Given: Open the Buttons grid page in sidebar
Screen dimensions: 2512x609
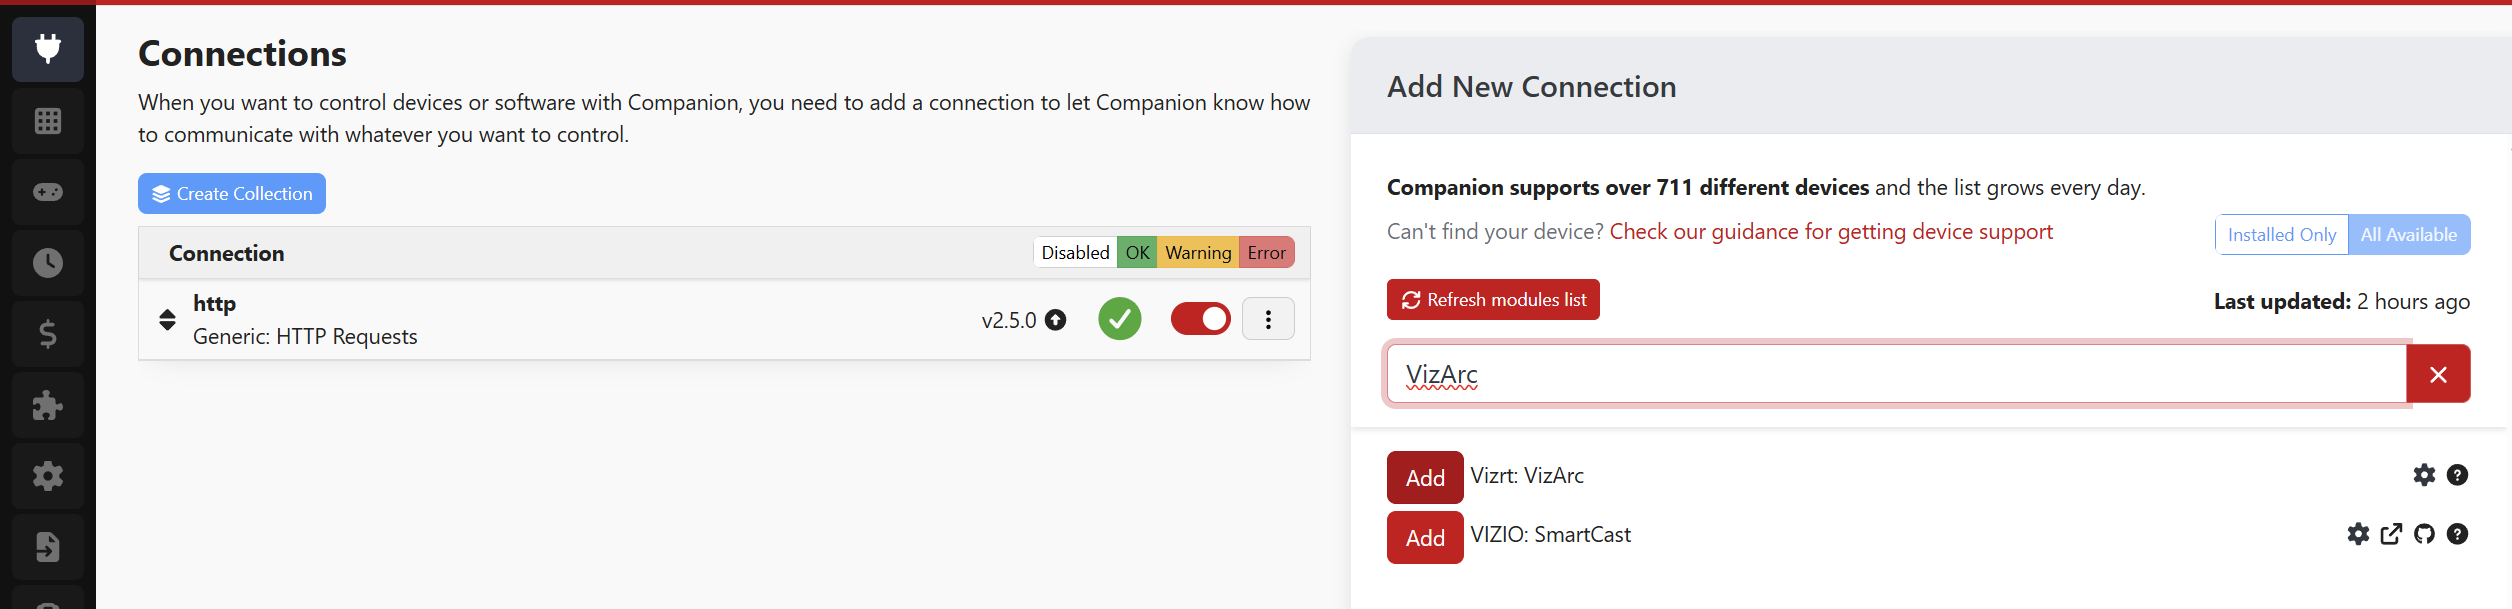Looking at the screenshot, I should pos(48,121).
